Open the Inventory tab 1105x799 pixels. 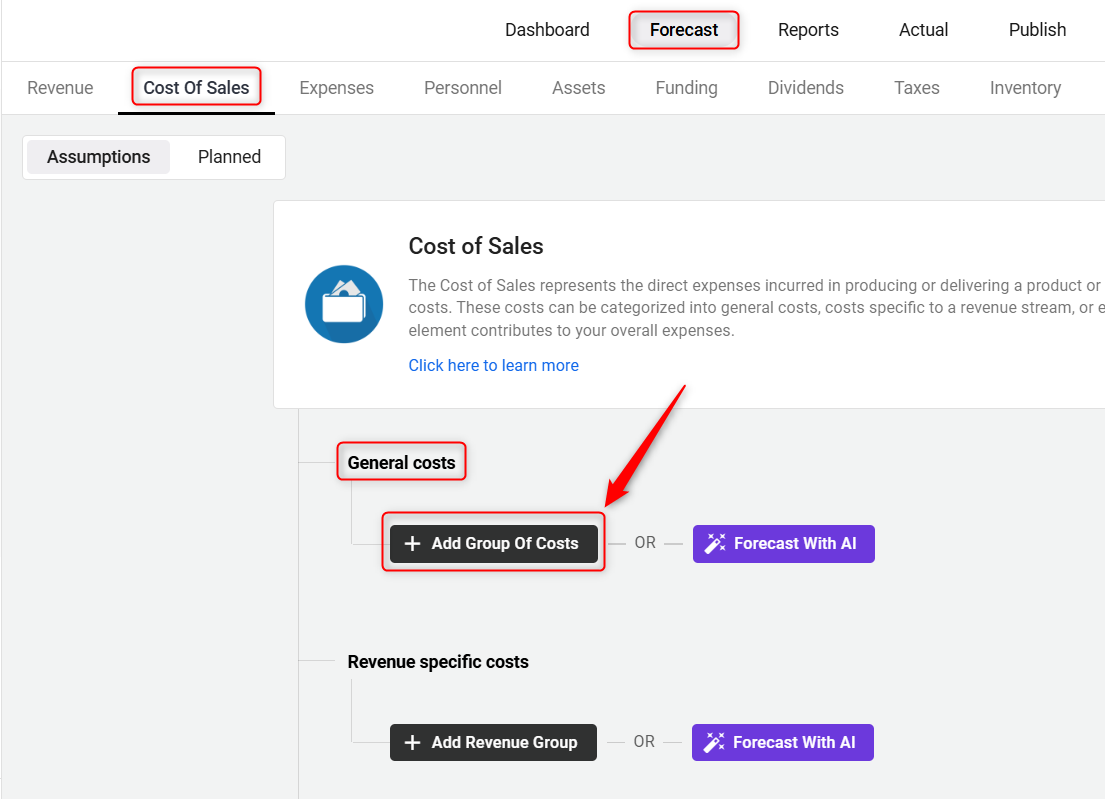coord(1025,88)
